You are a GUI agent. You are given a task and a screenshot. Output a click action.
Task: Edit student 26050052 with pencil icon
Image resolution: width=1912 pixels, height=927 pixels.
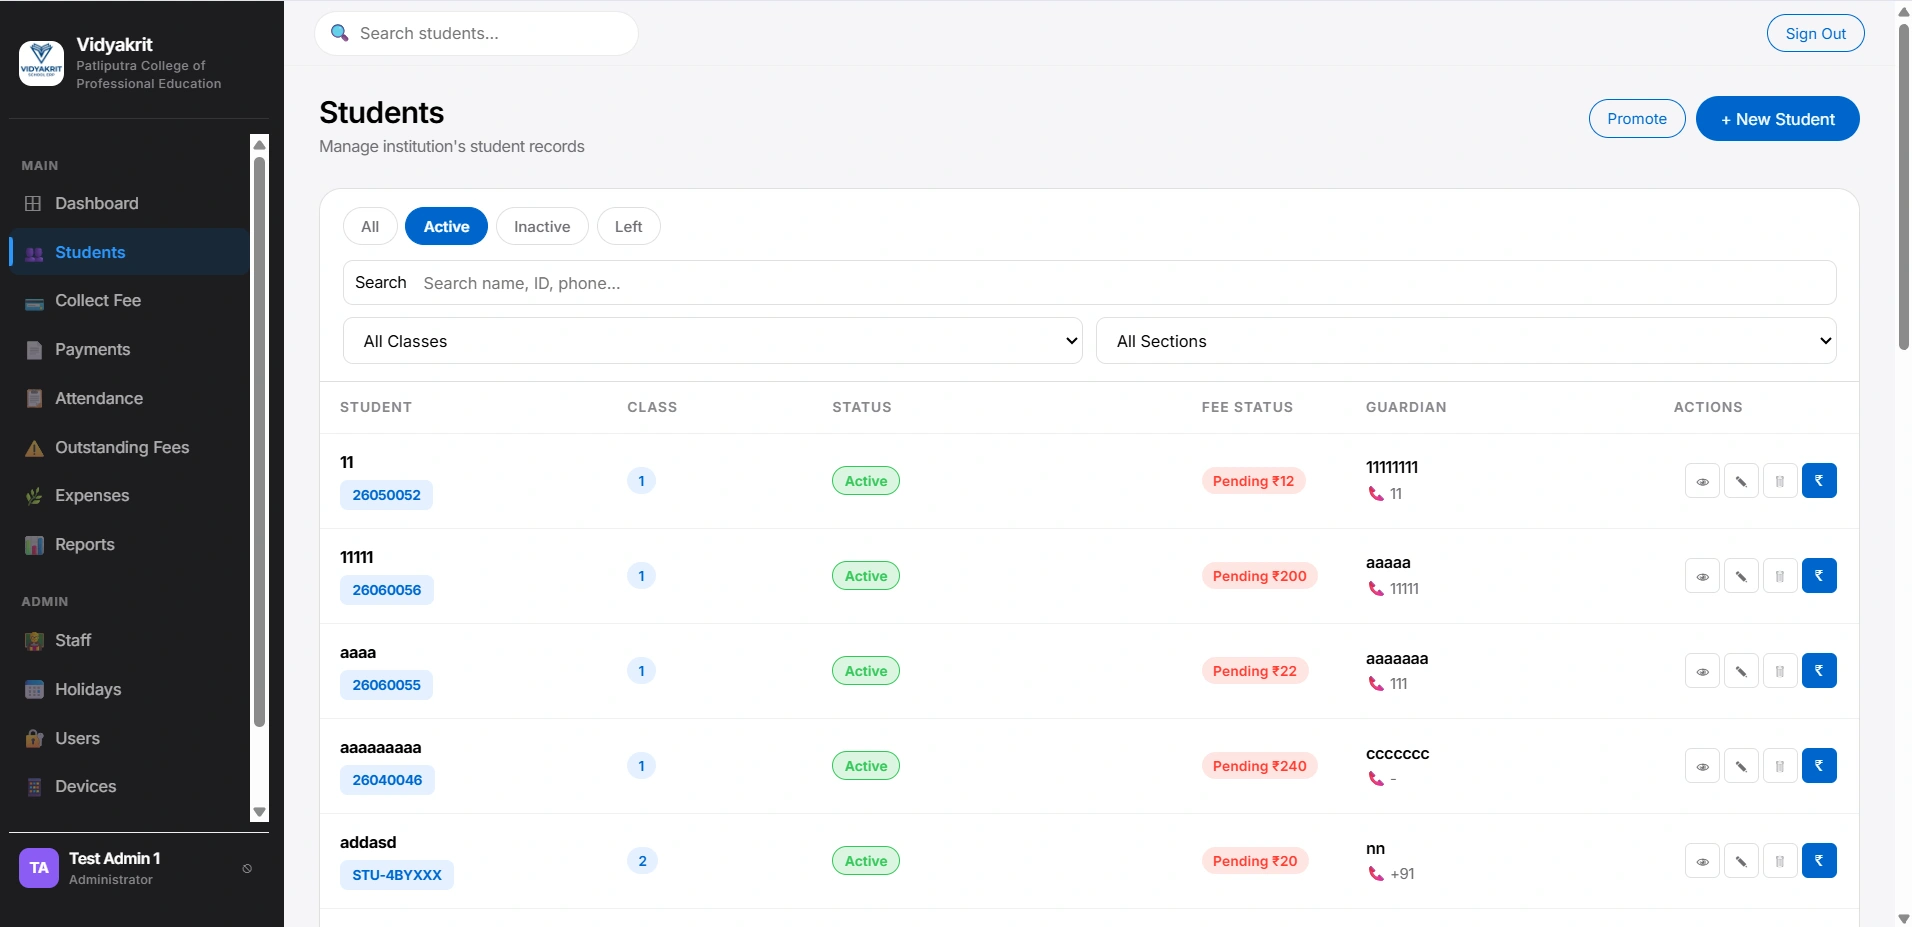[x=1741, y=481]
